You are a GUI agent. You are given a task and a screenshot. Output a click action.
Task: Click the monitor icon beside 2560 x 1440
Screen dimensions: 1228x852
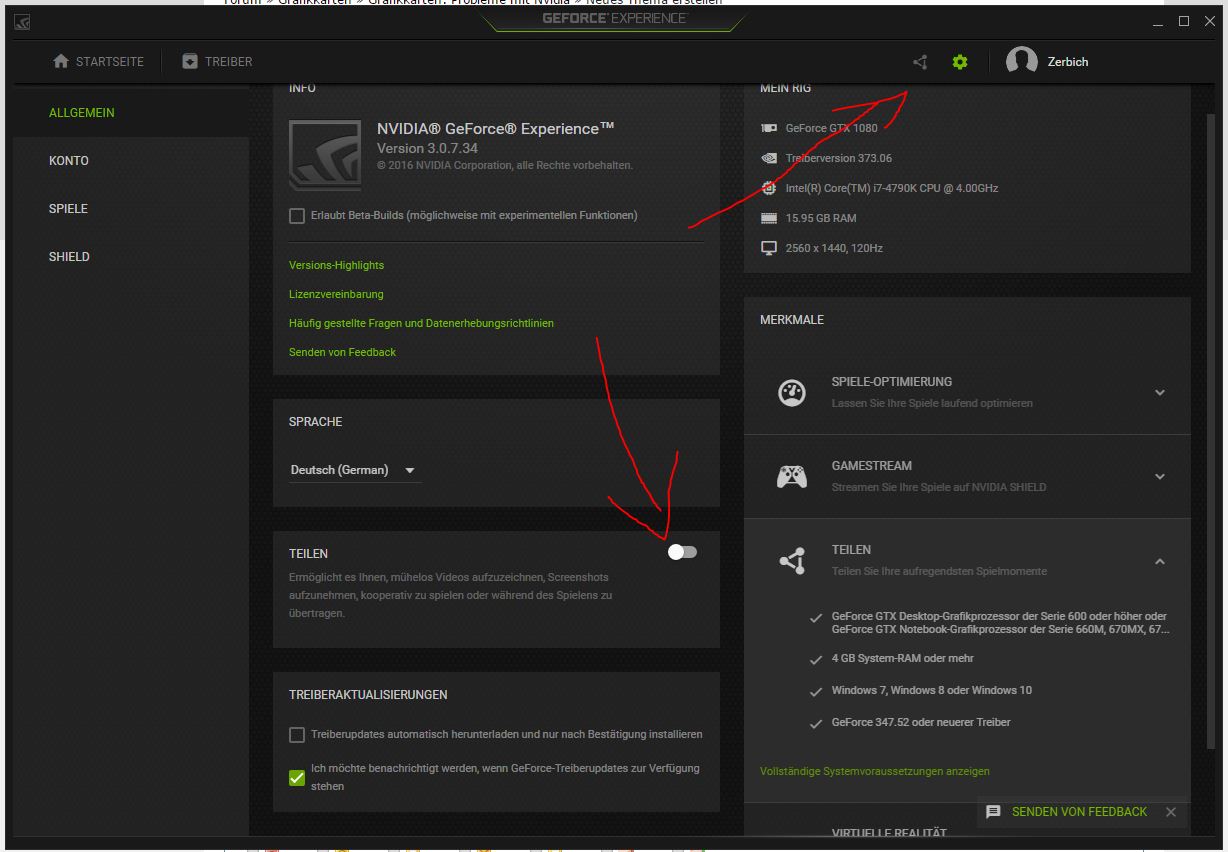(x=769, y=248)
